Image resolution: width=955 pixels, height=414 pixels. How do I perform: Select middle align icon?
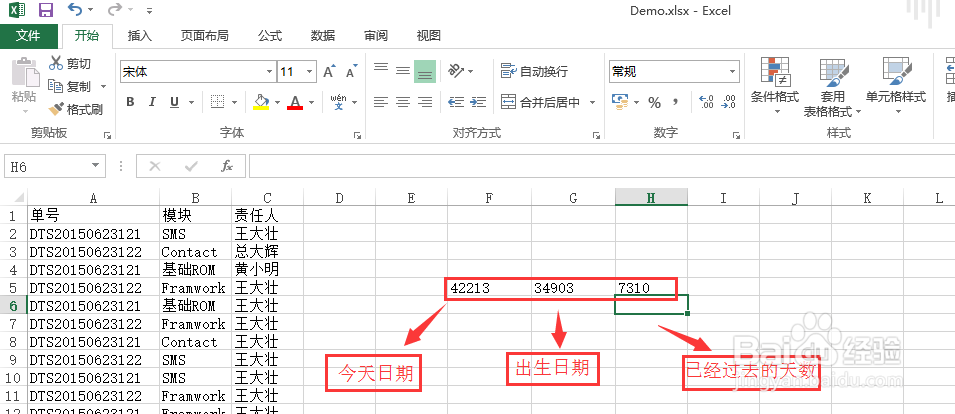coord(403,71)
